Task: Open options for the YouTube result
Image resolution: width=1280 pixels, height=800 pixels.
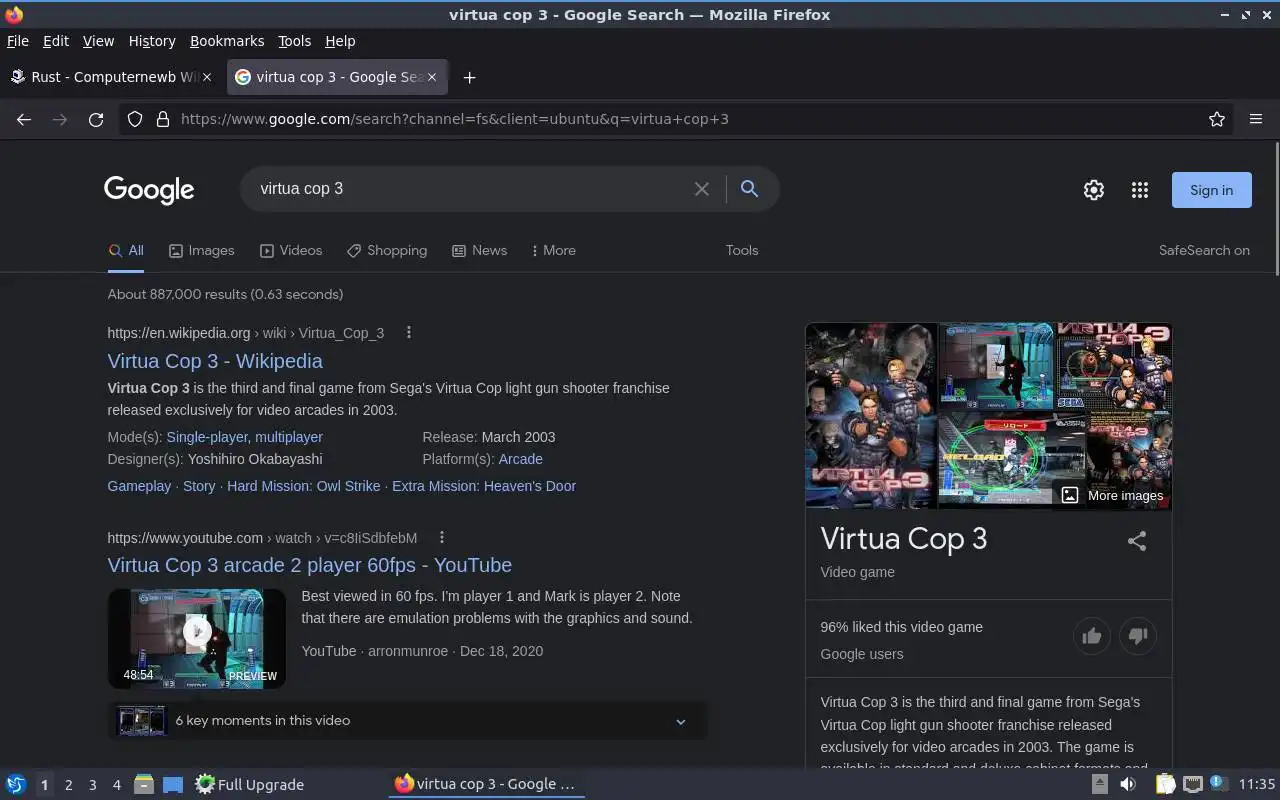Action: click(x=441, y=537)
